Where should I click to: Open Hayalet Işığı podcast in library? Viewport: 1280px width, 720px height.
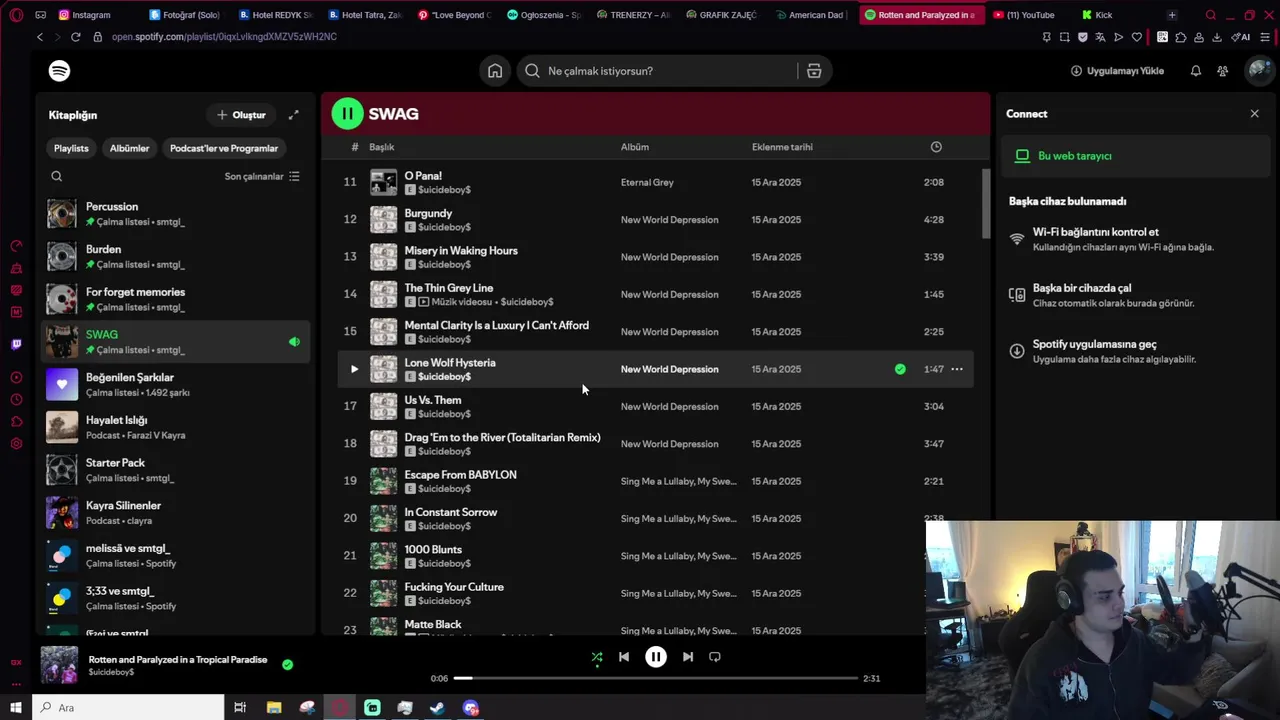pyautogui.click(x=176, y=427)
